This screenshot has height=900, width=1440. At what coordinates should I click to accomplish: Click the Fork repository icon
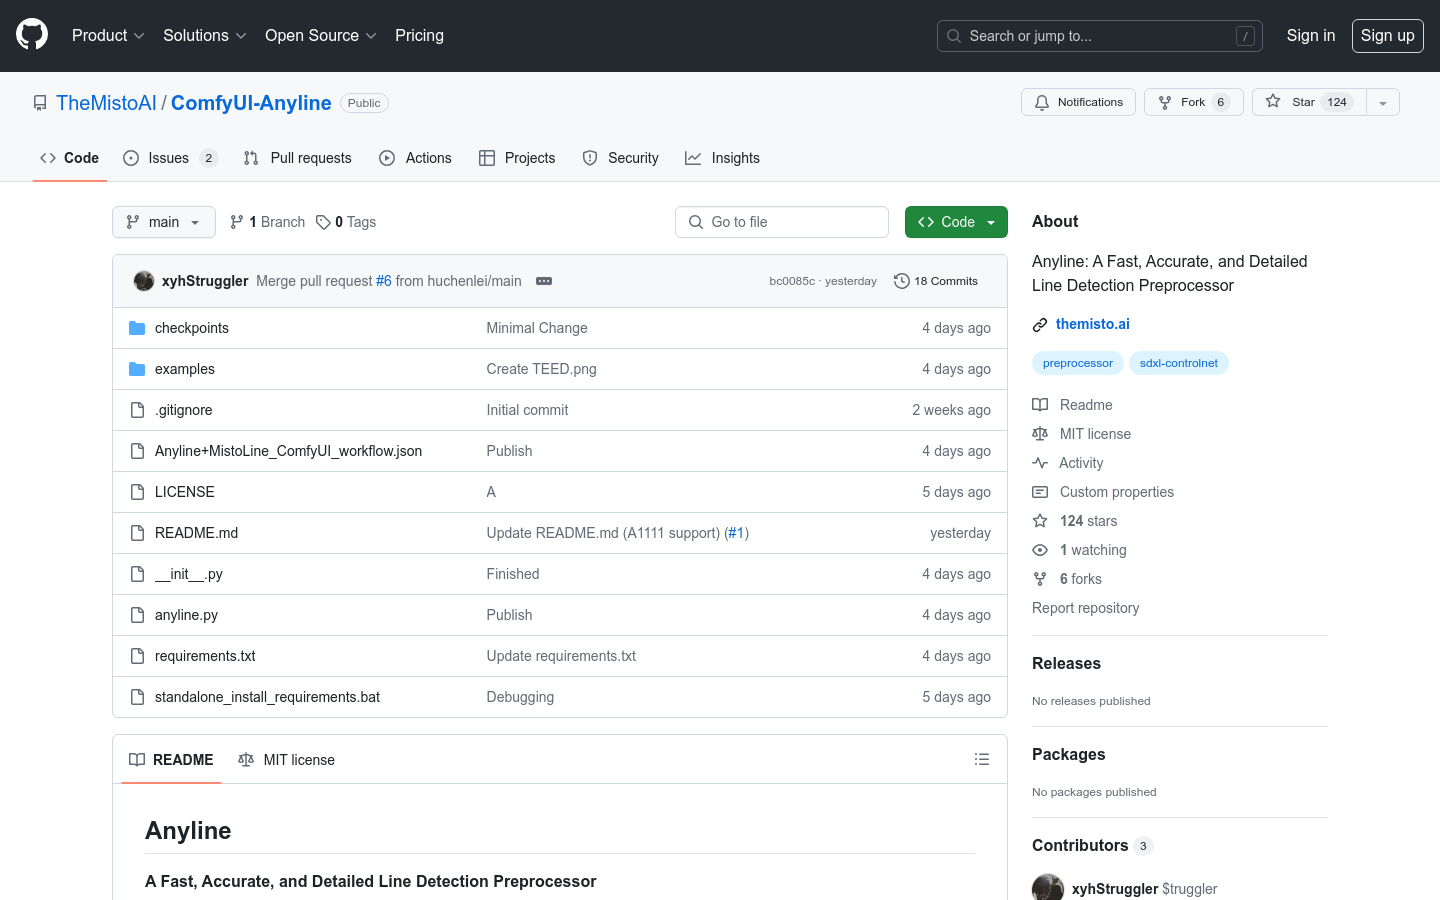(1165, 102)
